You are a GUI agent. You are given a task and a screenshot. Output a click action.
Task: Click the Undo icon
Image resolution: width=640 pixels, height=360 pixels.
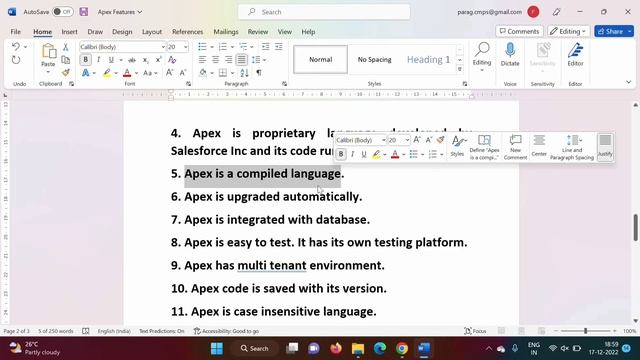pyautogui.click(x=16, y=47)
